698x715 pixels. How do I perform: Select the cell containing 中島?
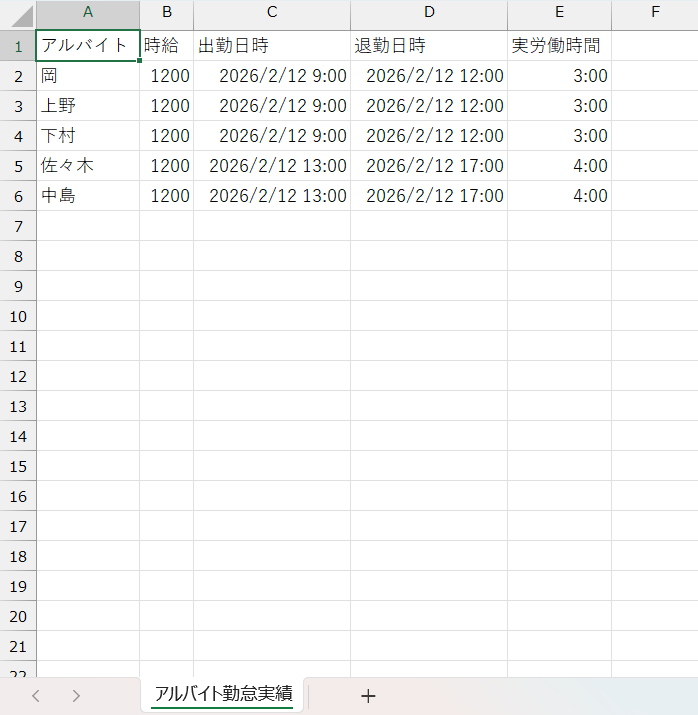tap(88, 196)
